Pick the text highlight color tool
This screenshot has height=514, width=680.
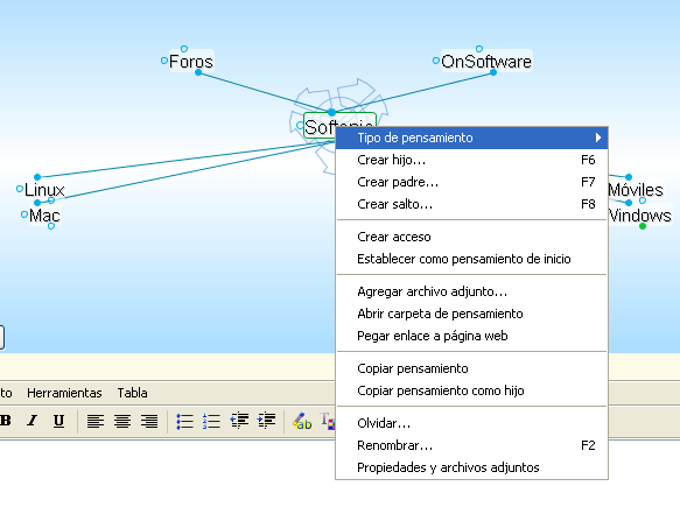(302, 421)
